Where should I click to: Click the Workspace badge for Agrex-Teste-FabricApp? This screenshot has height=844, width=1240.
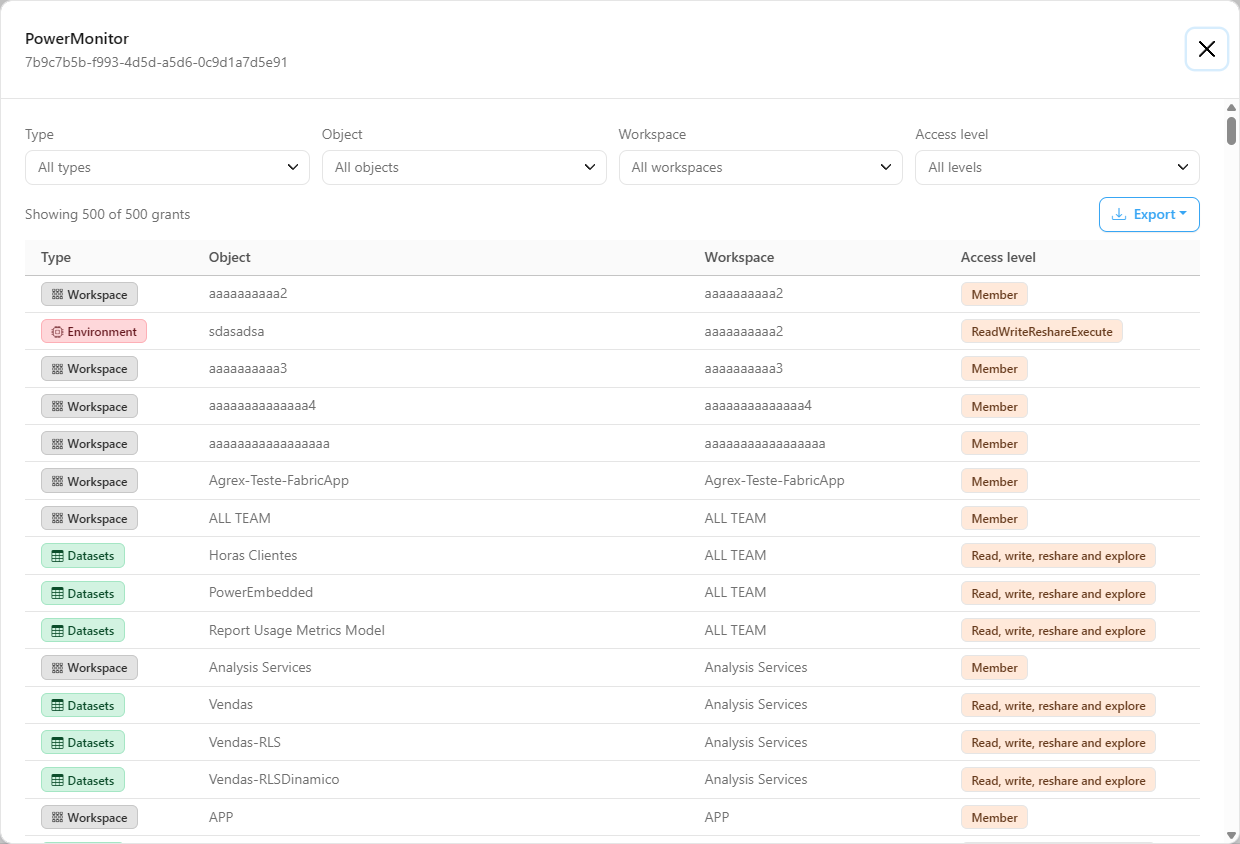(89, 481)
